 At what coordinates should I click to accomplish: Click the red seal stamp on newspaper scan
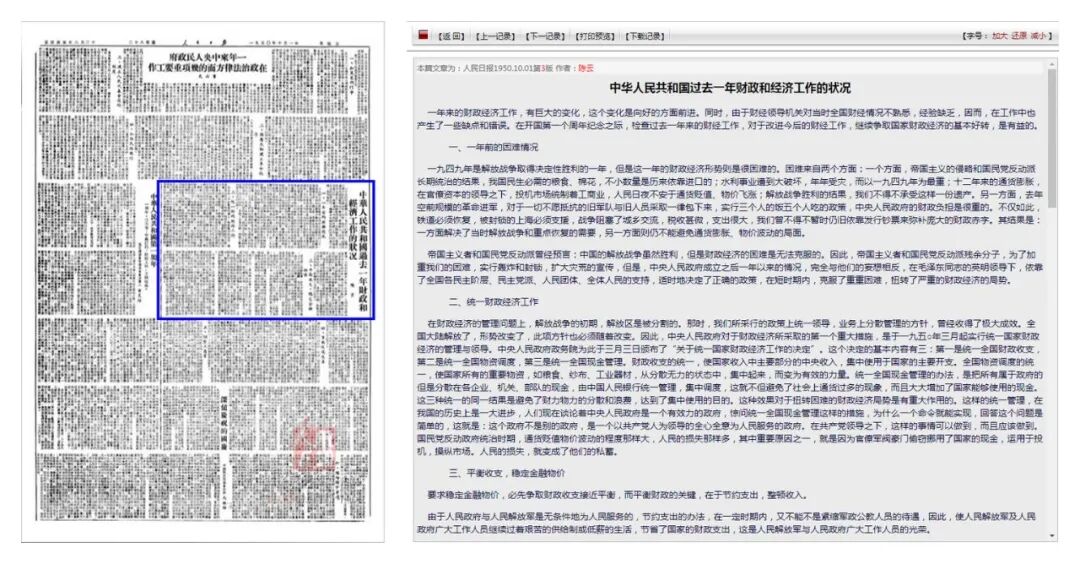tap(315, 446)
